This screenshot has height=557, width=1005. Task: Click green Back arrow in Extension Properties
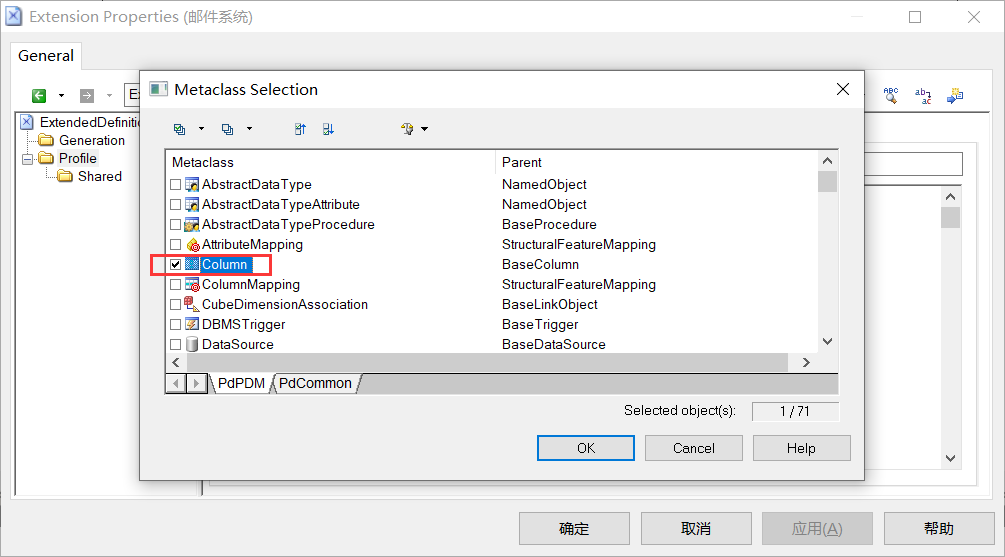click(x=39, y=96)
